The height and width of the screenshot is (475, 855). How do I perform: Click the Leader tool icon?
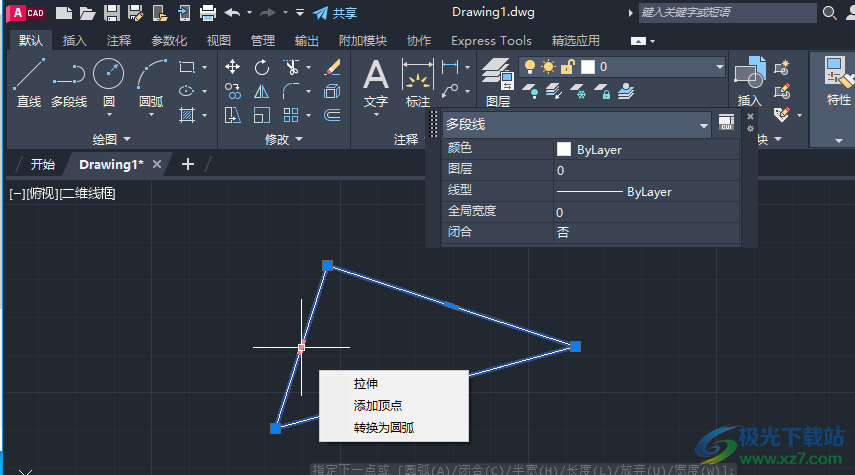pos(450,91)
